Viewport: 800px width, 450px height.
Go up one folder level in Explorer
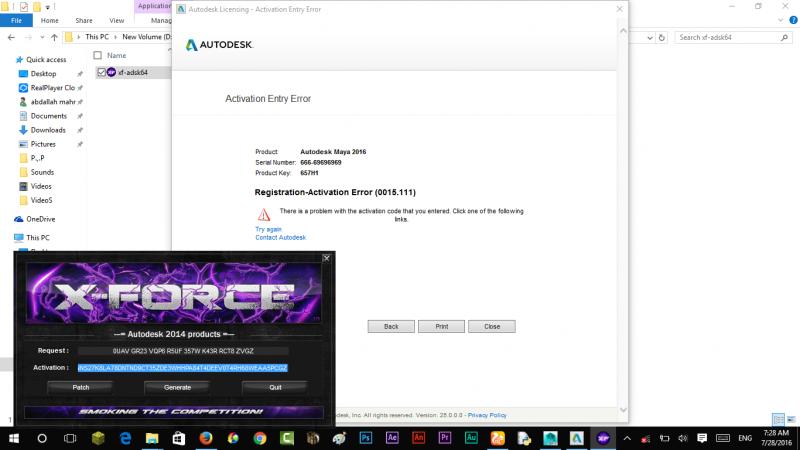coord(54,37)
